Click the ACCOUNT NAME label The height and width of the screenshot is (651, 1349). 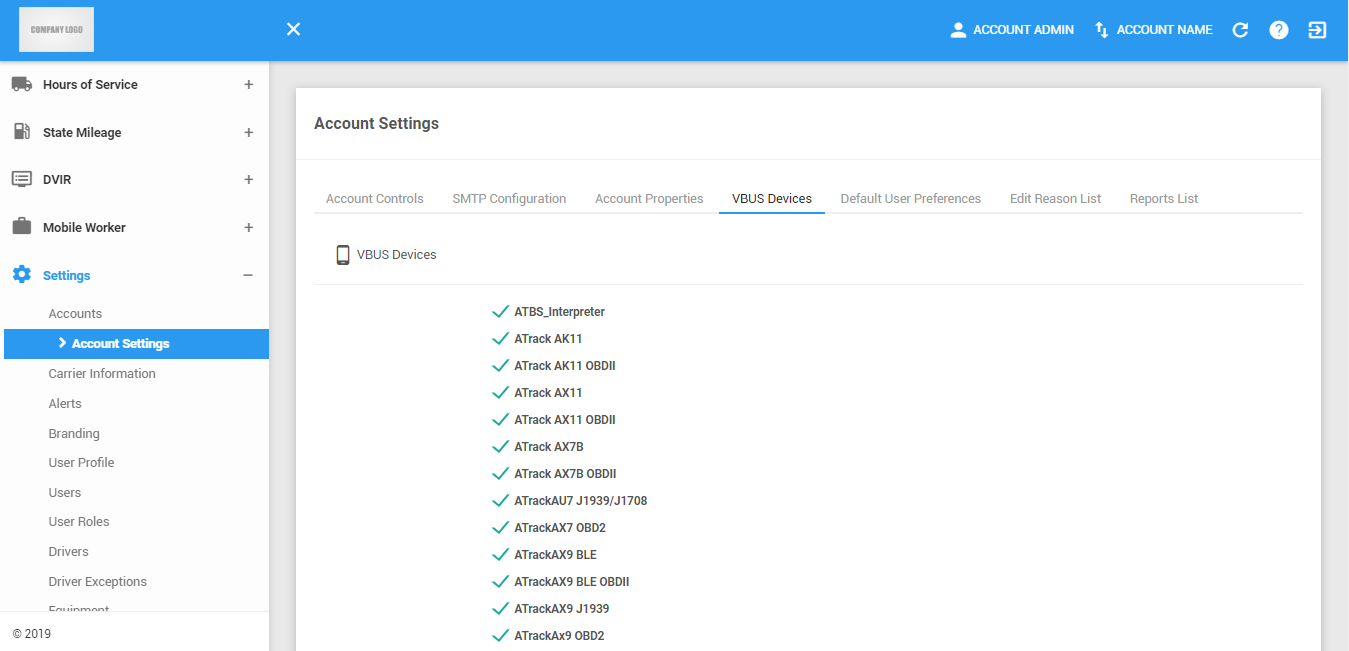[x=1165, y=30]
